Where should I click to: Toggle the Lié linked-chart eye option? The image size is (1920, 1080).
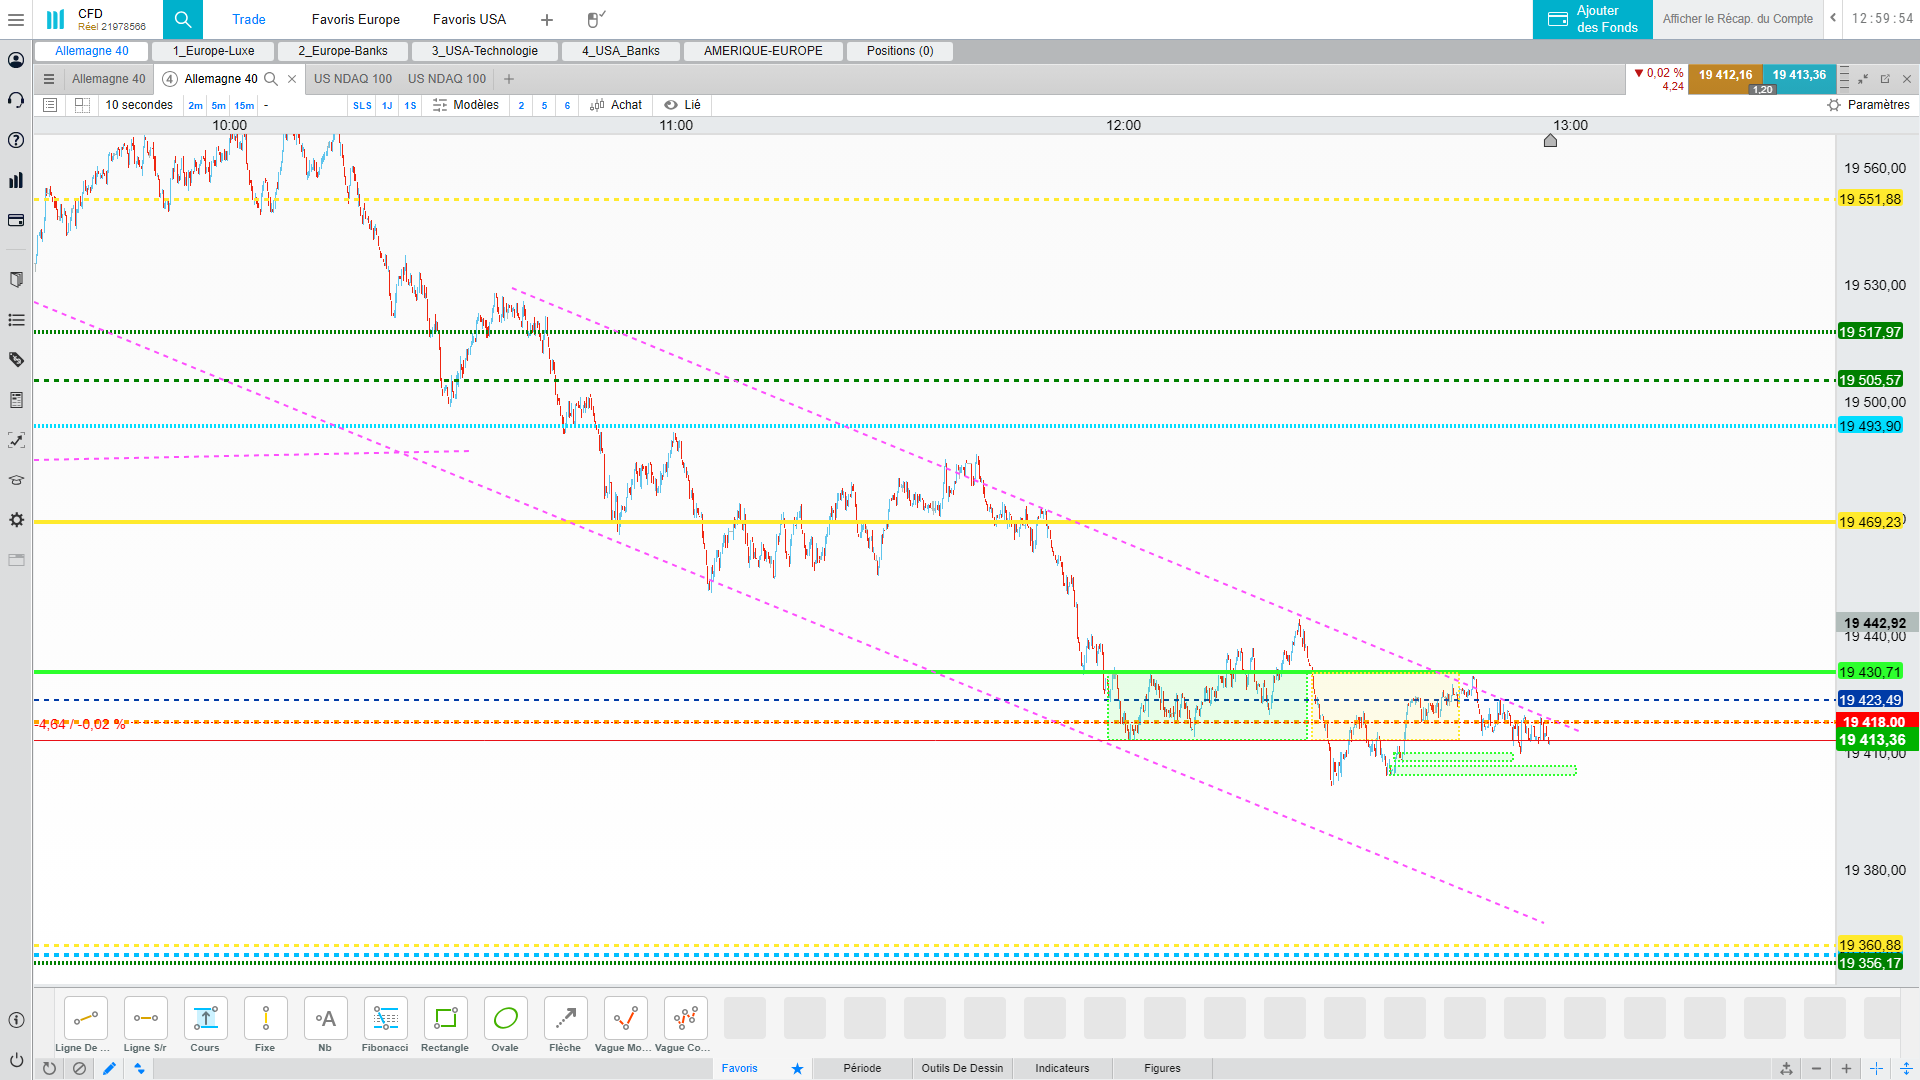point(683,105)
